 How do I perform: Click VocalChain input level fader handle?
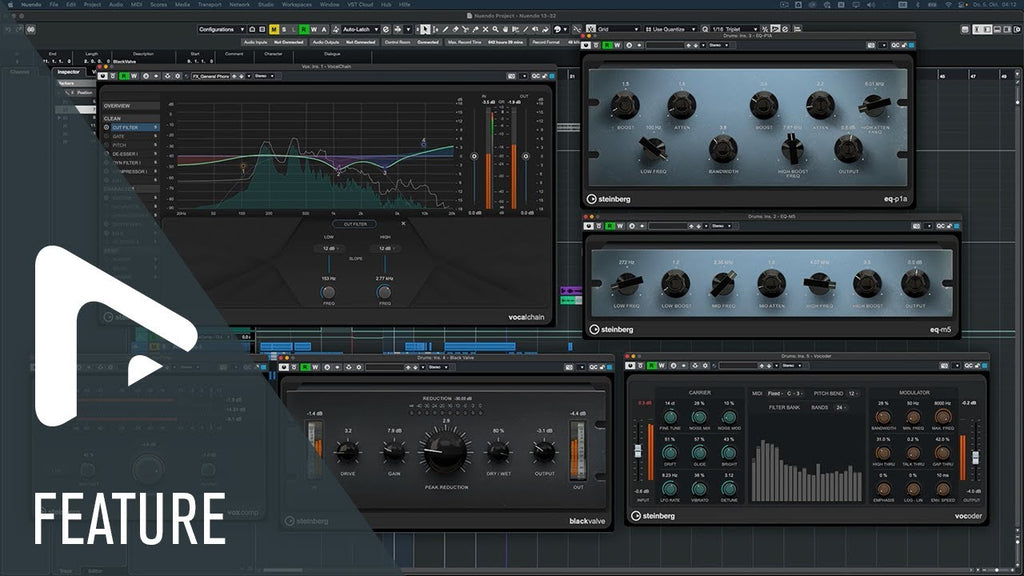pyautogui.click(x=474, y=156)
